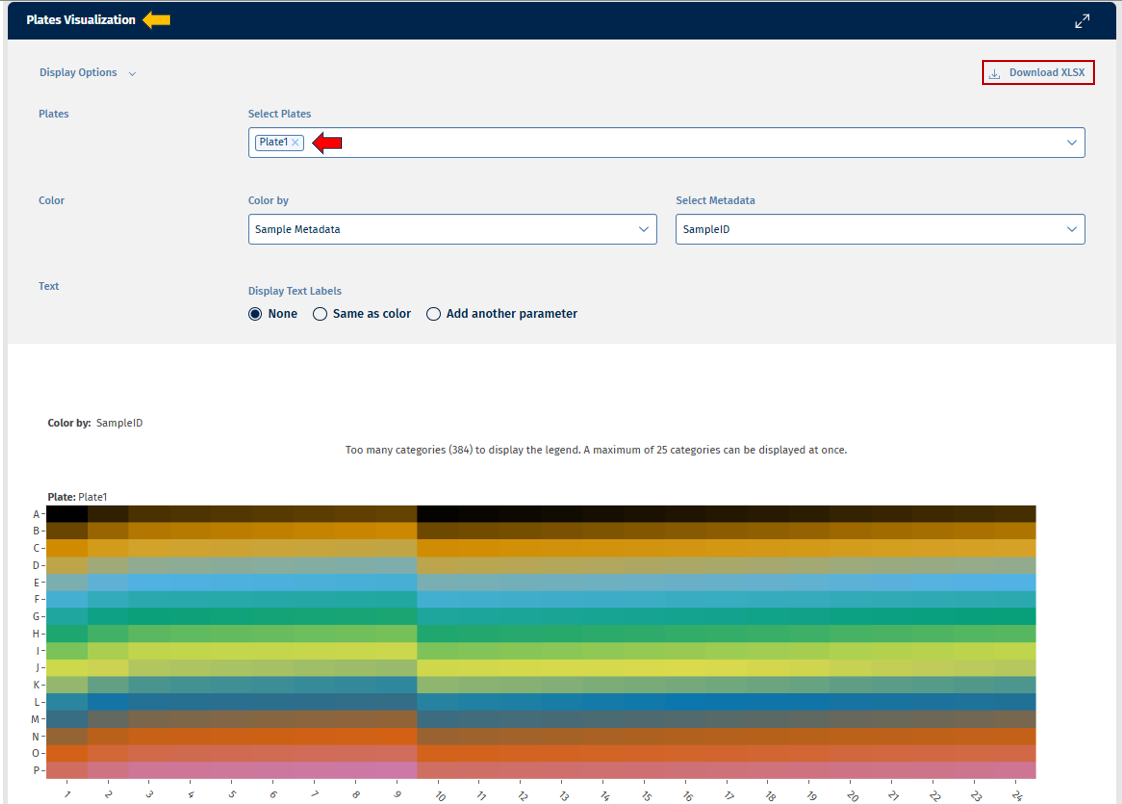
Task: Open the Select Plates dropdown chevron
Action: 1072,143
